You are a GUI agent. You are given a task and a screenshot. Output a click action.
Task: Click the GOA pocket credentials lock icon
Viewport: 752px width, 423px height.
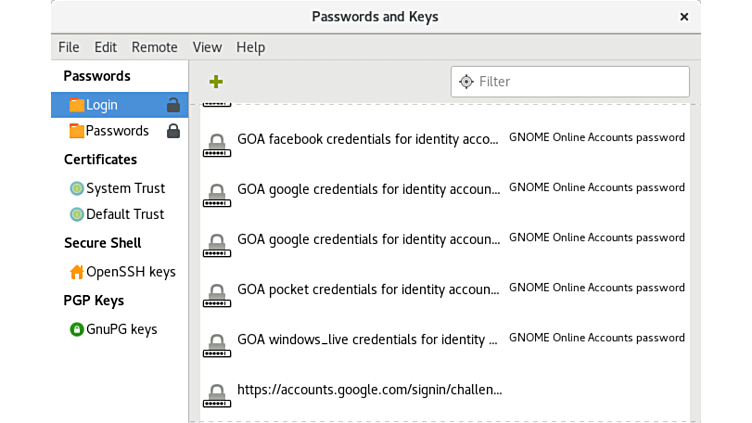click(x=215, y=294)
